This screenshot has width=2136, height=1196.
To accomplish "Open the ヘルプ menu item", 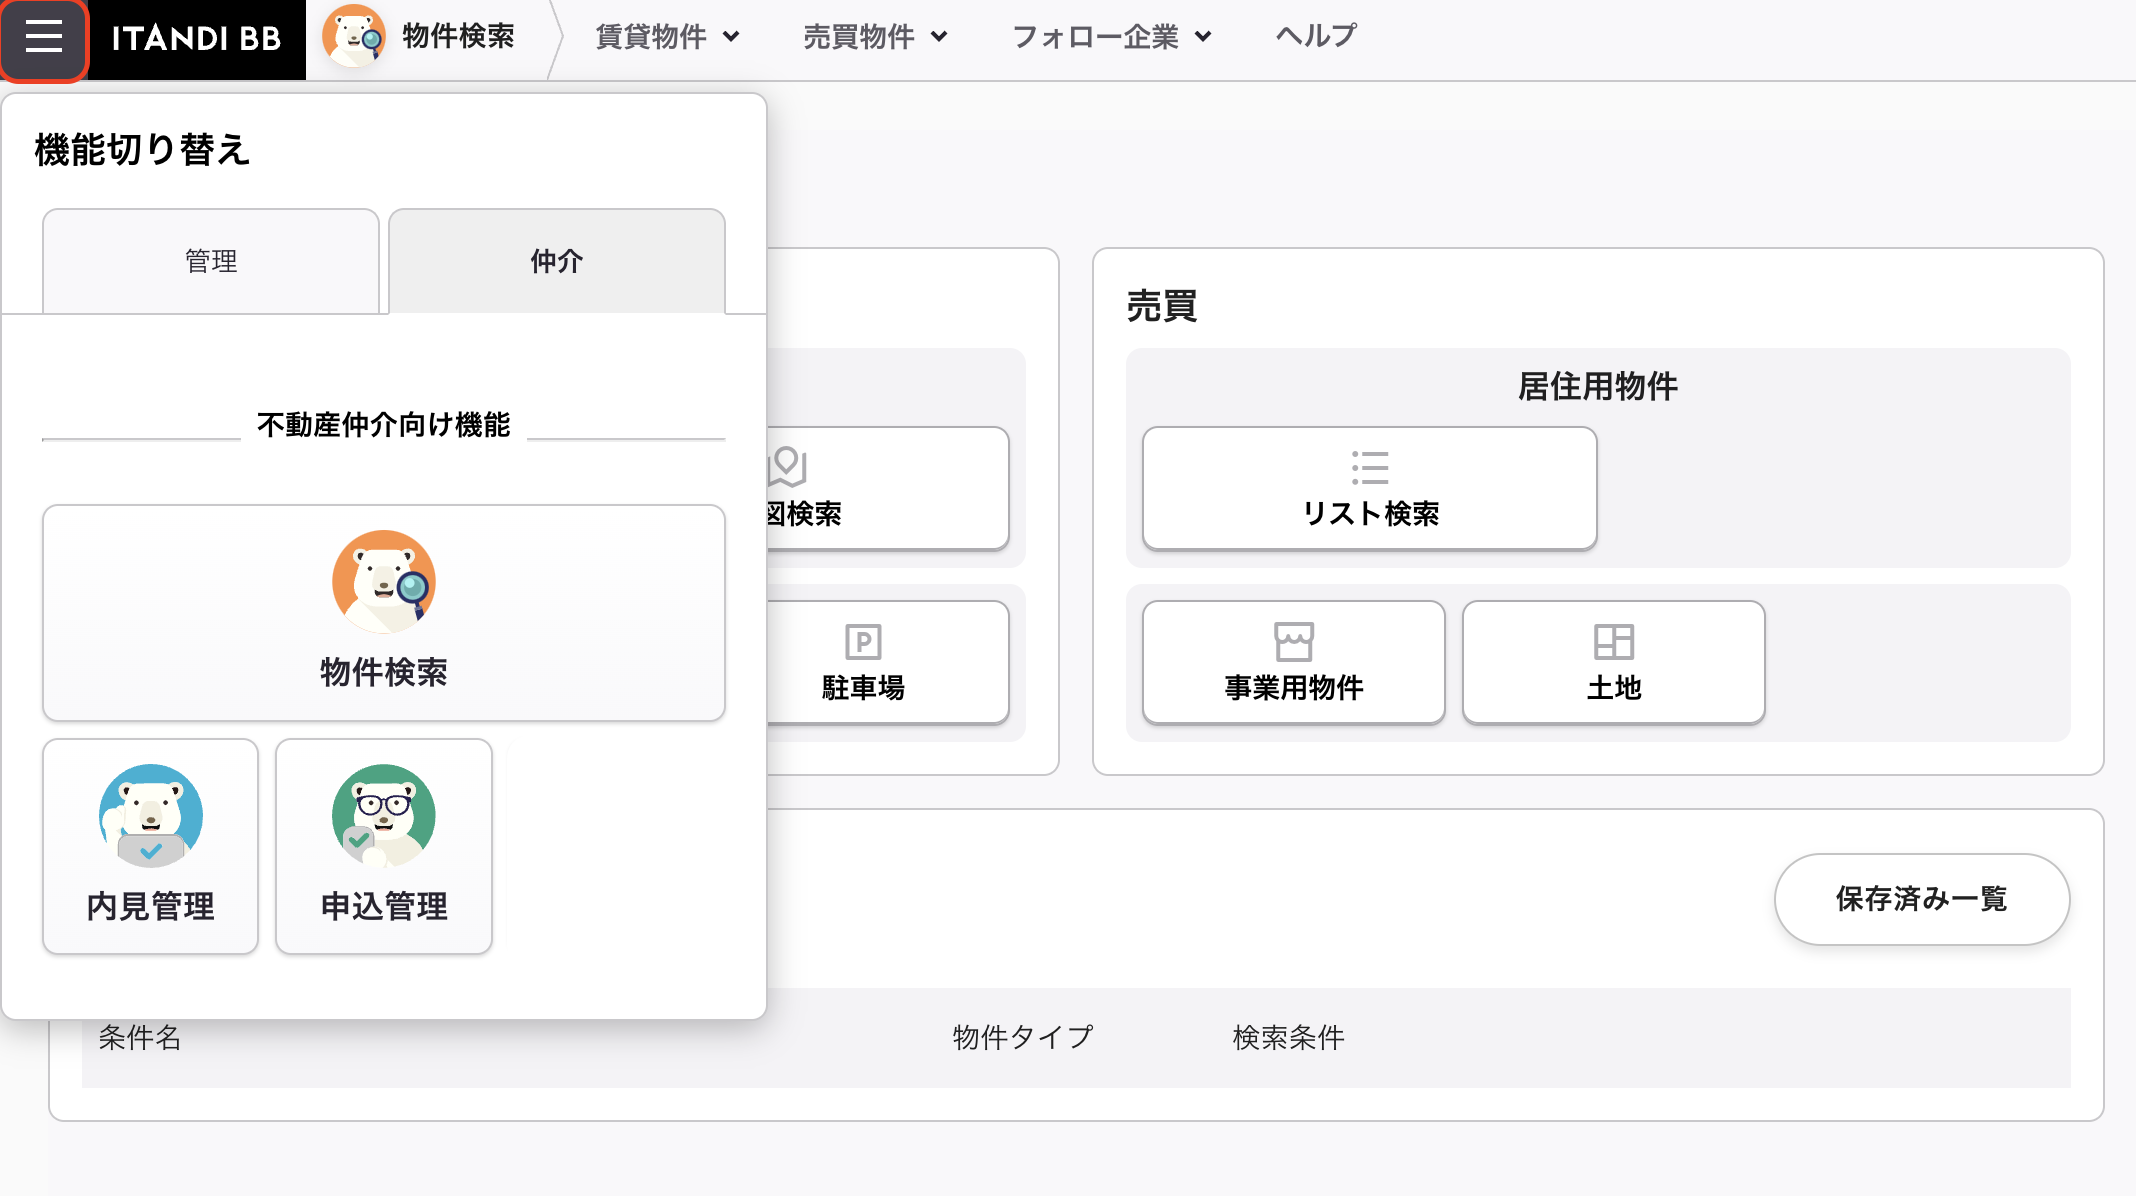I will (1316, 36).
